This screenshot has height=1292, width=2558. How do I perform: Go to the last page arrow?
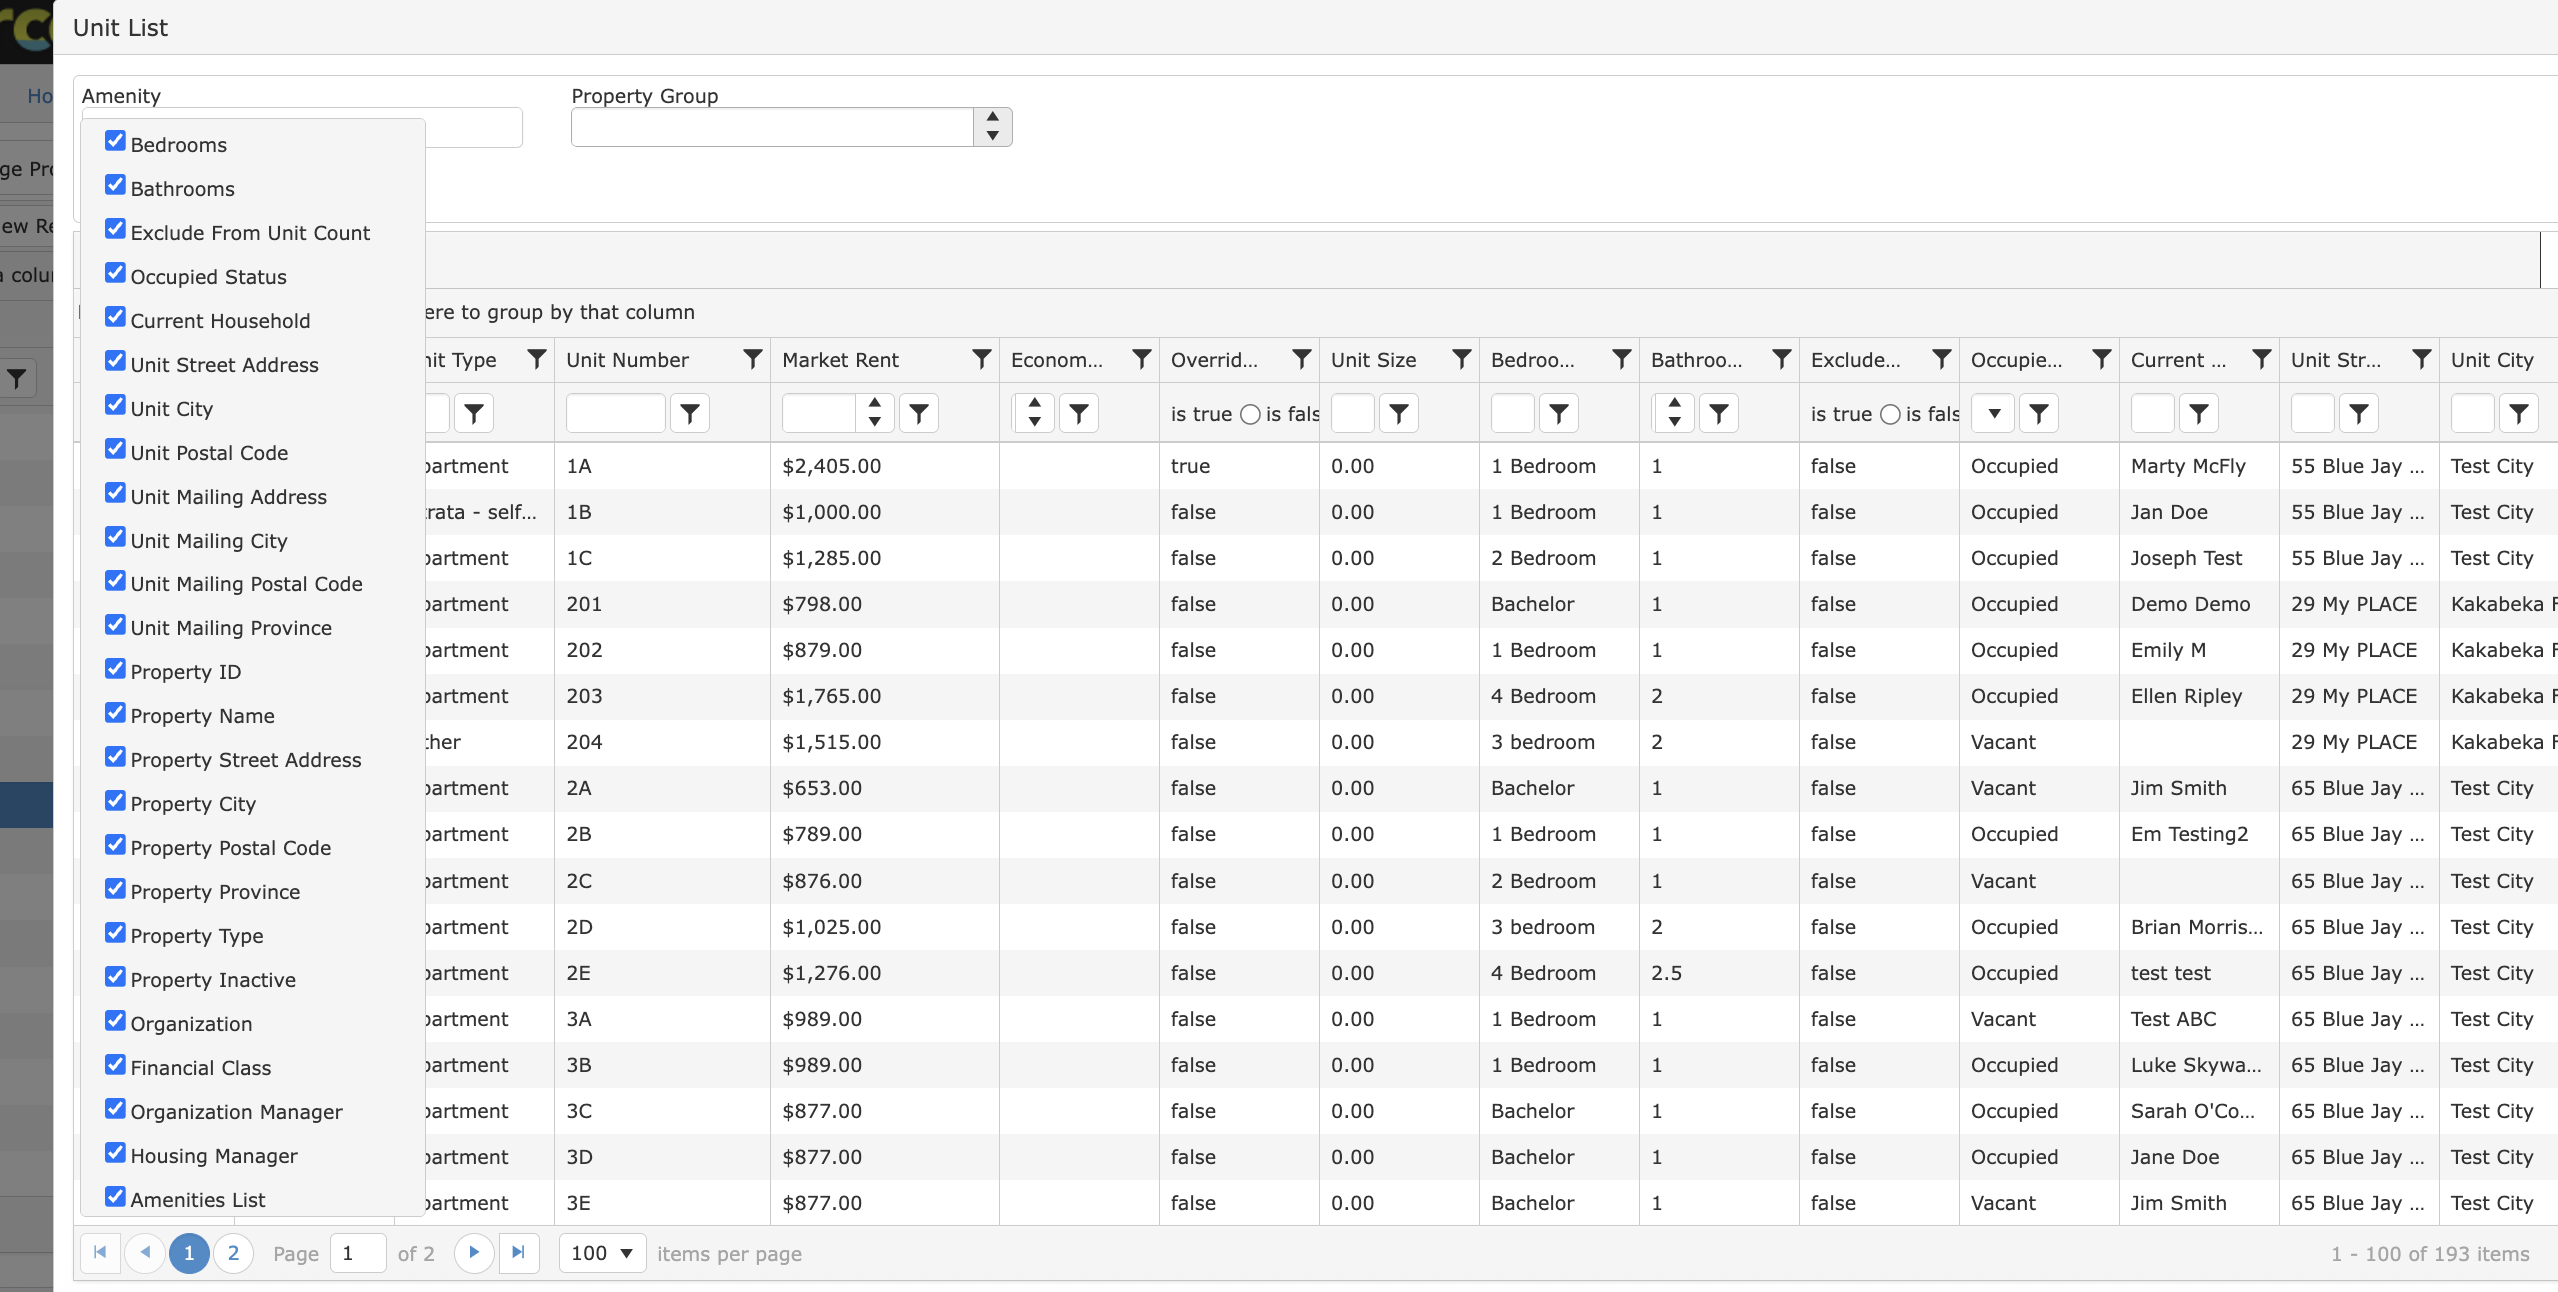(x=518, y=1252)
